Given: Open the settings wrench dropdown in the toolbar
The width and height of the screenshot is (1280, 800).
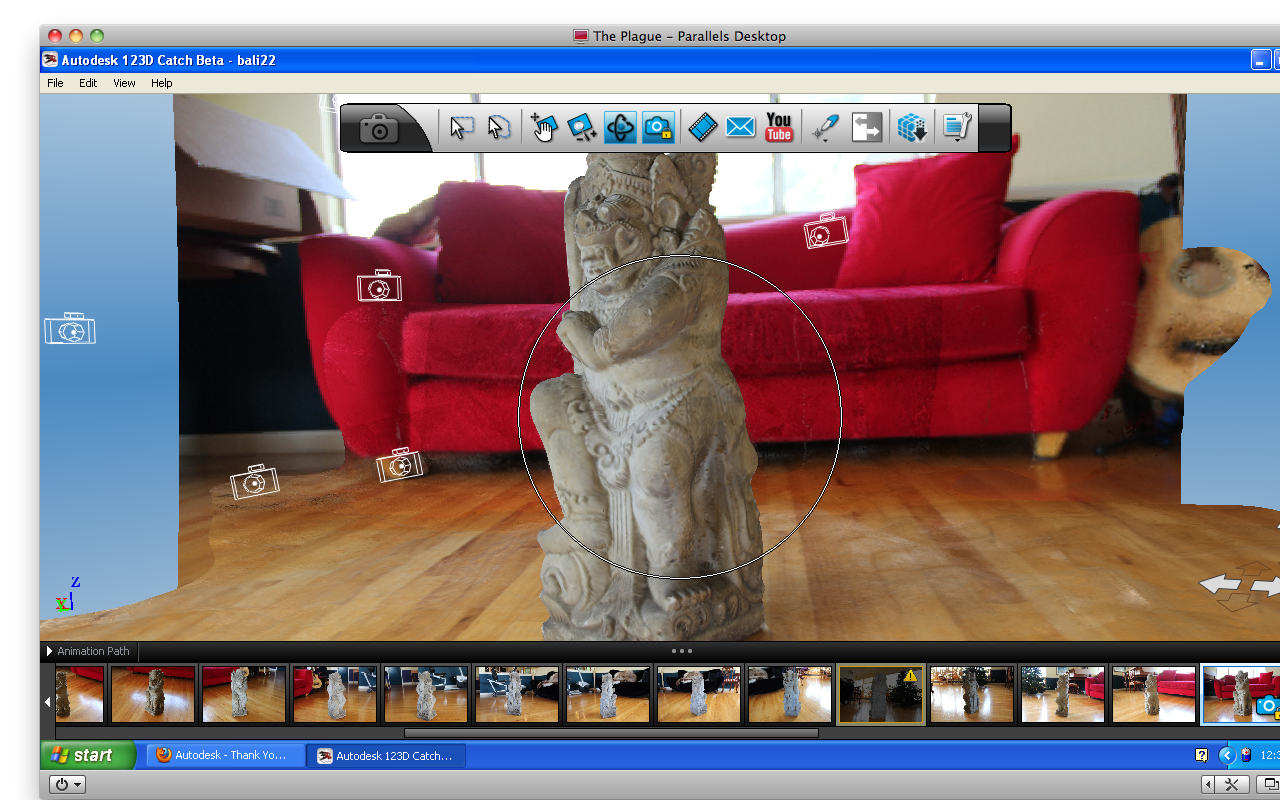Looking at the screenshot, I should (x=957, y=128).
